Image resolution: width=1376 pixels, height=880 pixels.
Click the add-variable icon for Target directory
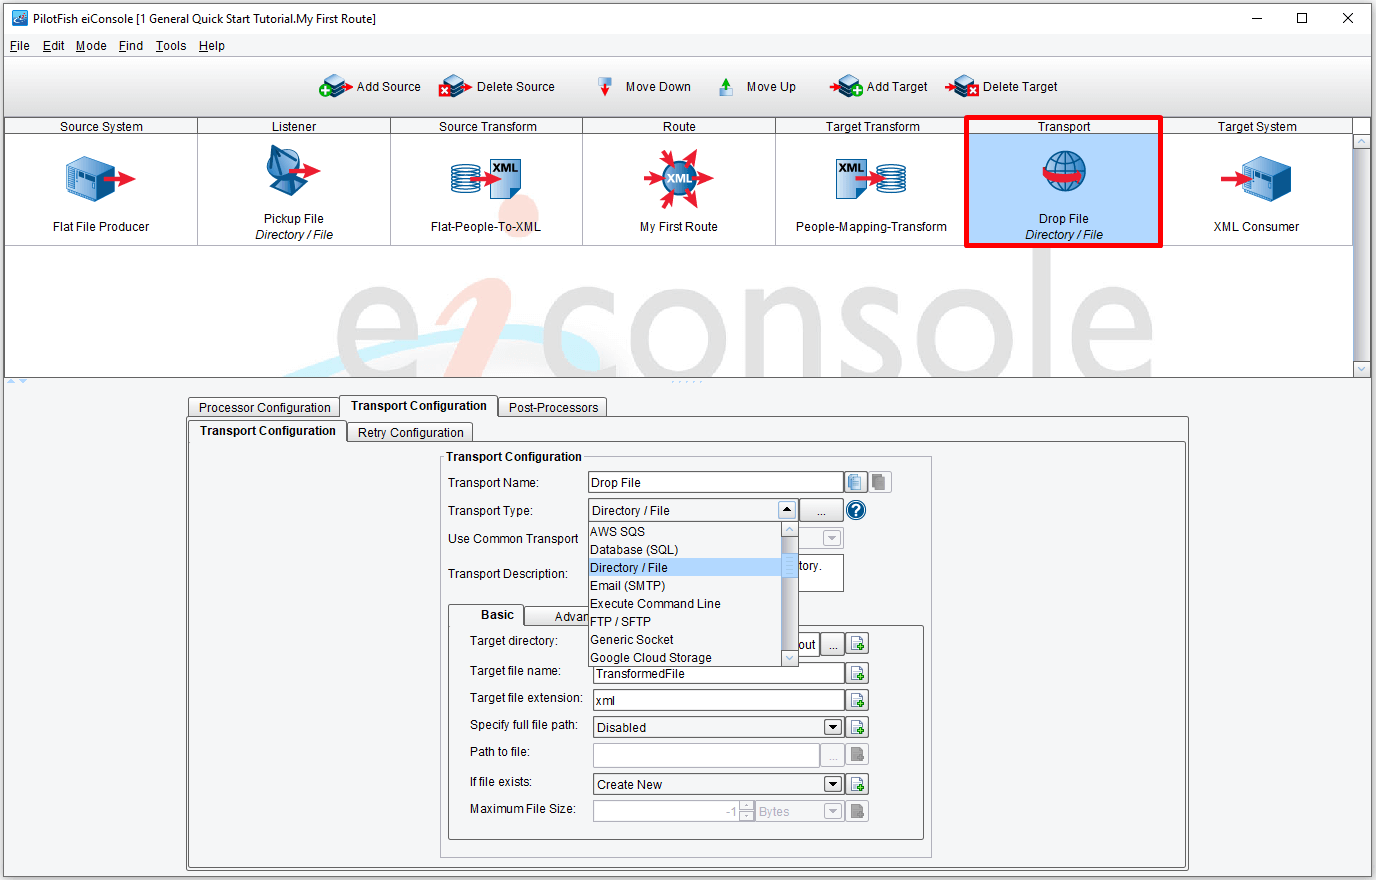pos(858,644)
